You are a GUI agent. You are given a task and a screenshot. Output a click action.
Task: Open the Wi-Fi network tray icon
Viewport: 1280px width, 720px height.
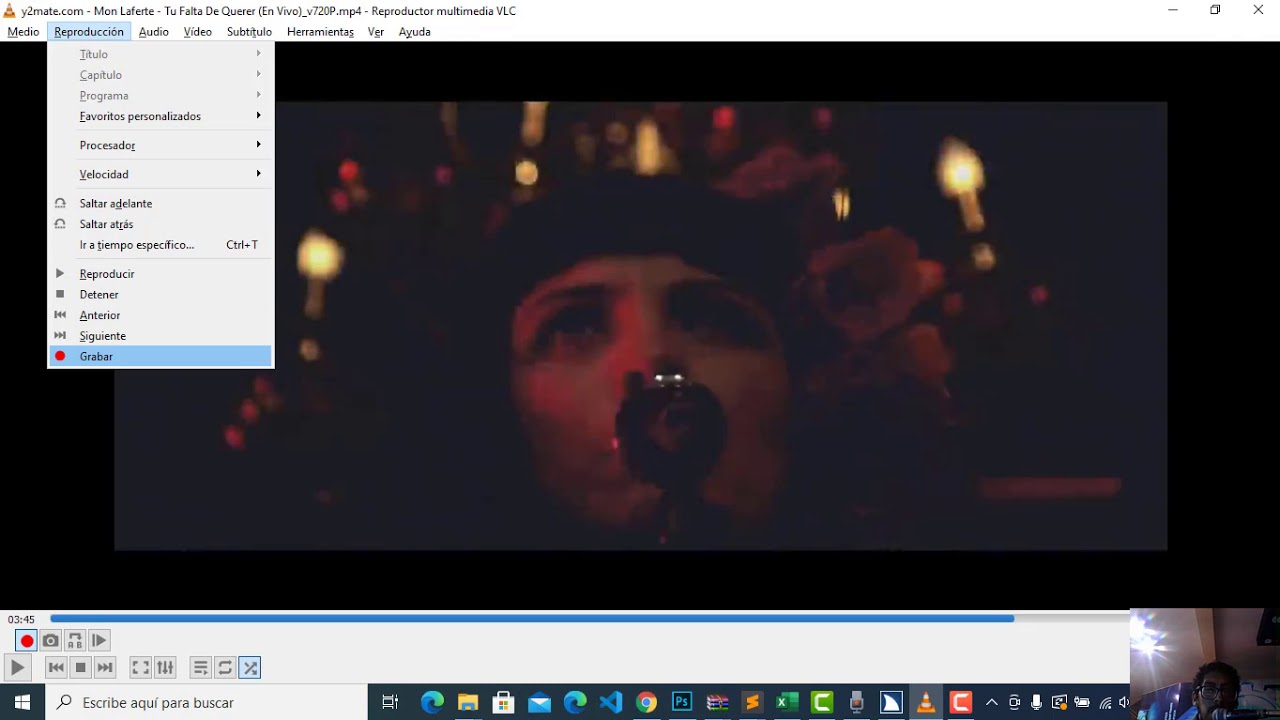point(1105,702)
